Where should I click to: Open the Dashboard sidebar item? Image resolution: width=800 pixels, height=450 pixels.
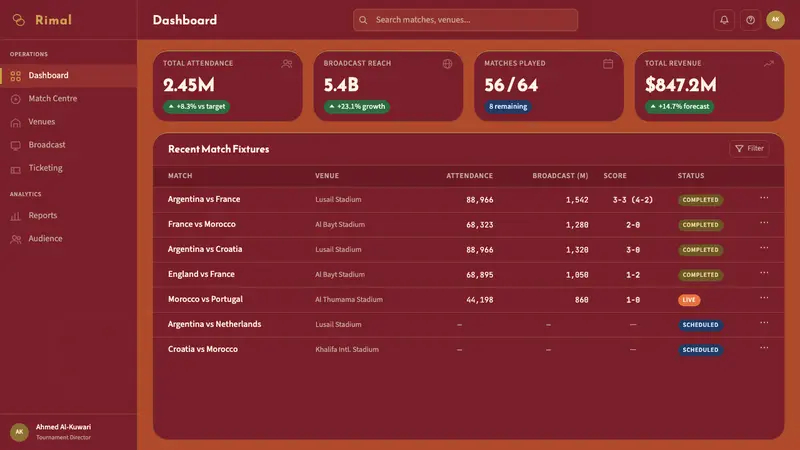(68, 76)
